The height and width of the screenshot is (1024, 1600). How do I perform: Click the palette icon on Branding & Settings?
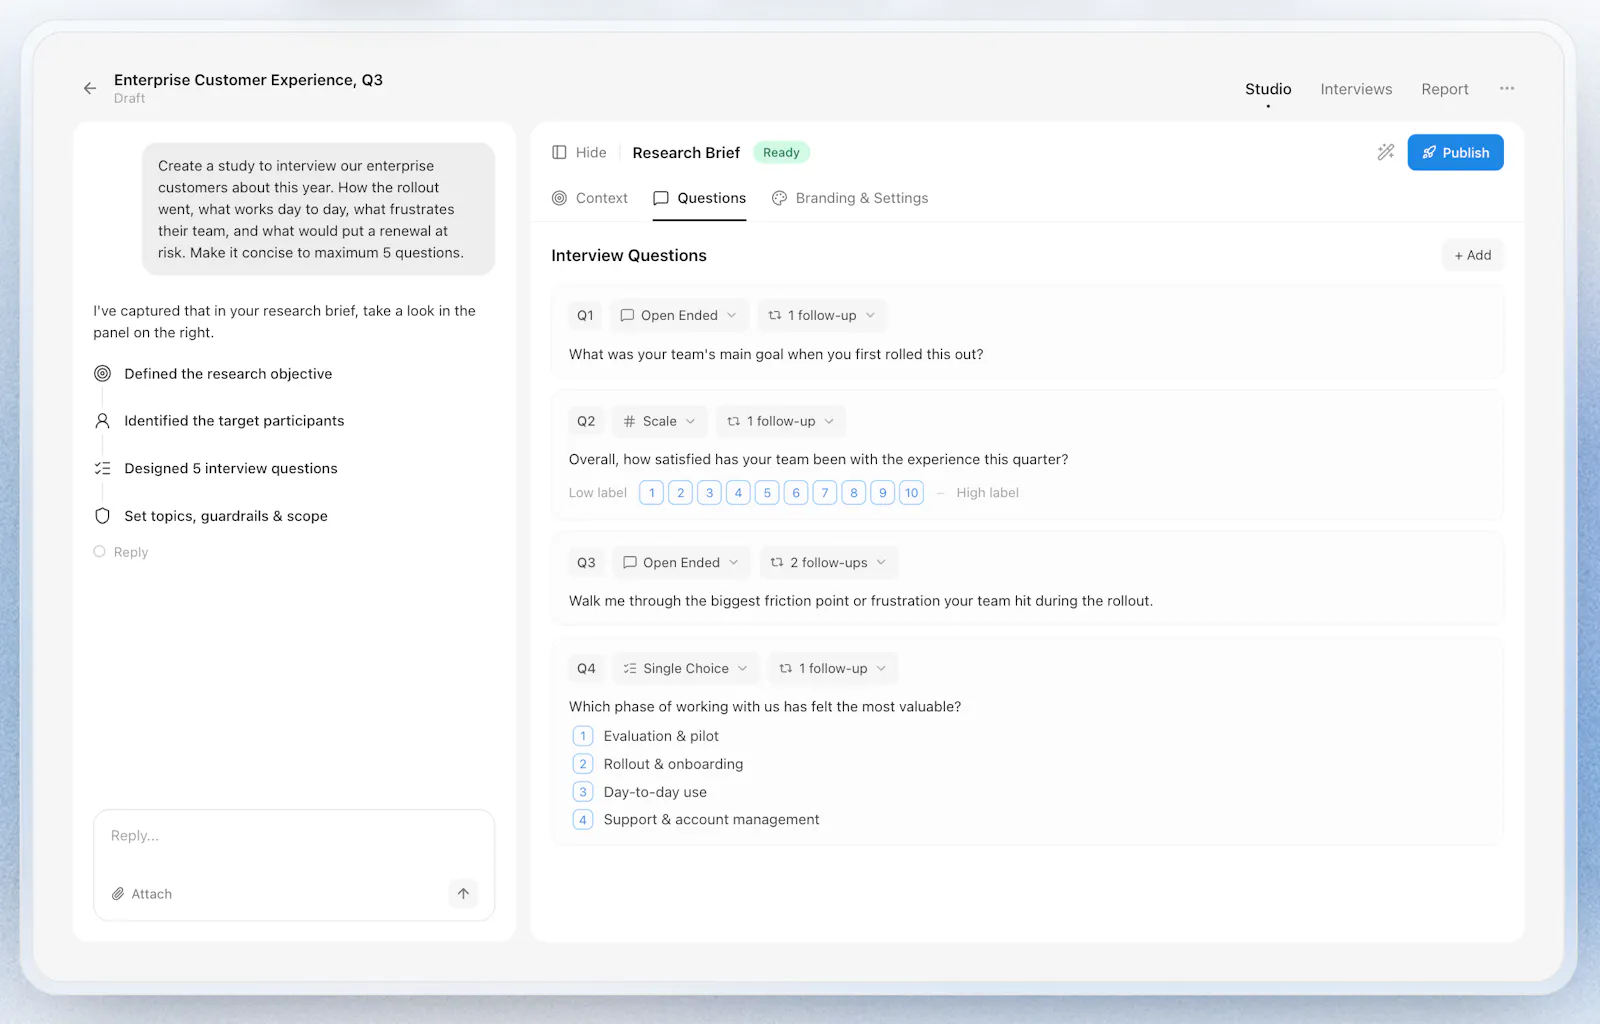[779, 198]
